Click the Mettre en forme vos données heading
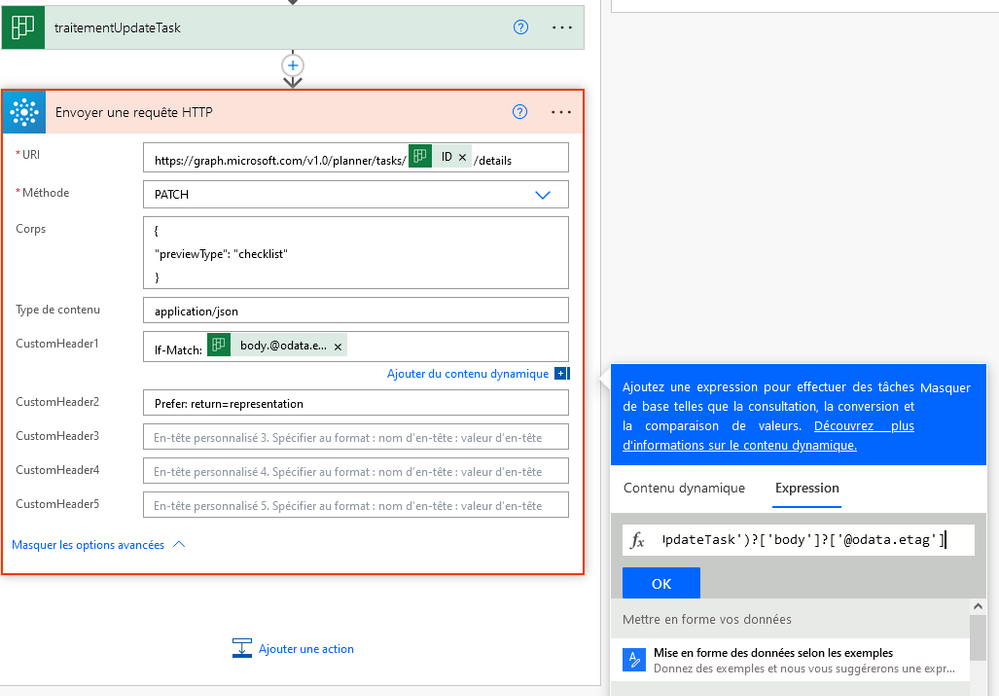 point(707,620)
